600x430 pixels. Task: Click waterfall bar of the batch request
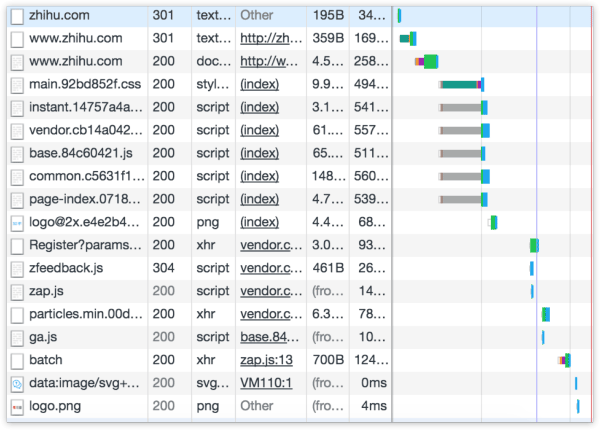[564, 360]
